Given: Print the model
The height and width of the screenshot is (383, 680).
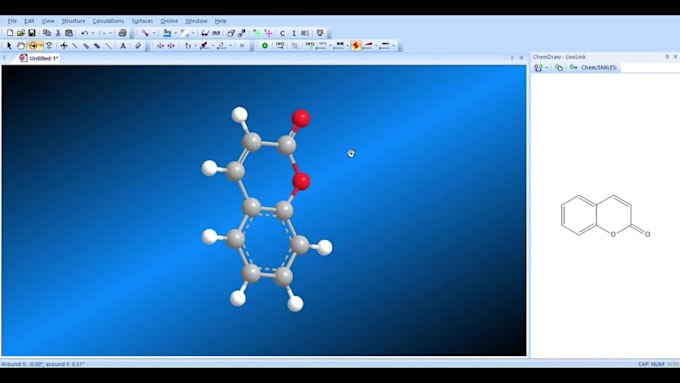Looking at the screenshot, I should point(123,33).
